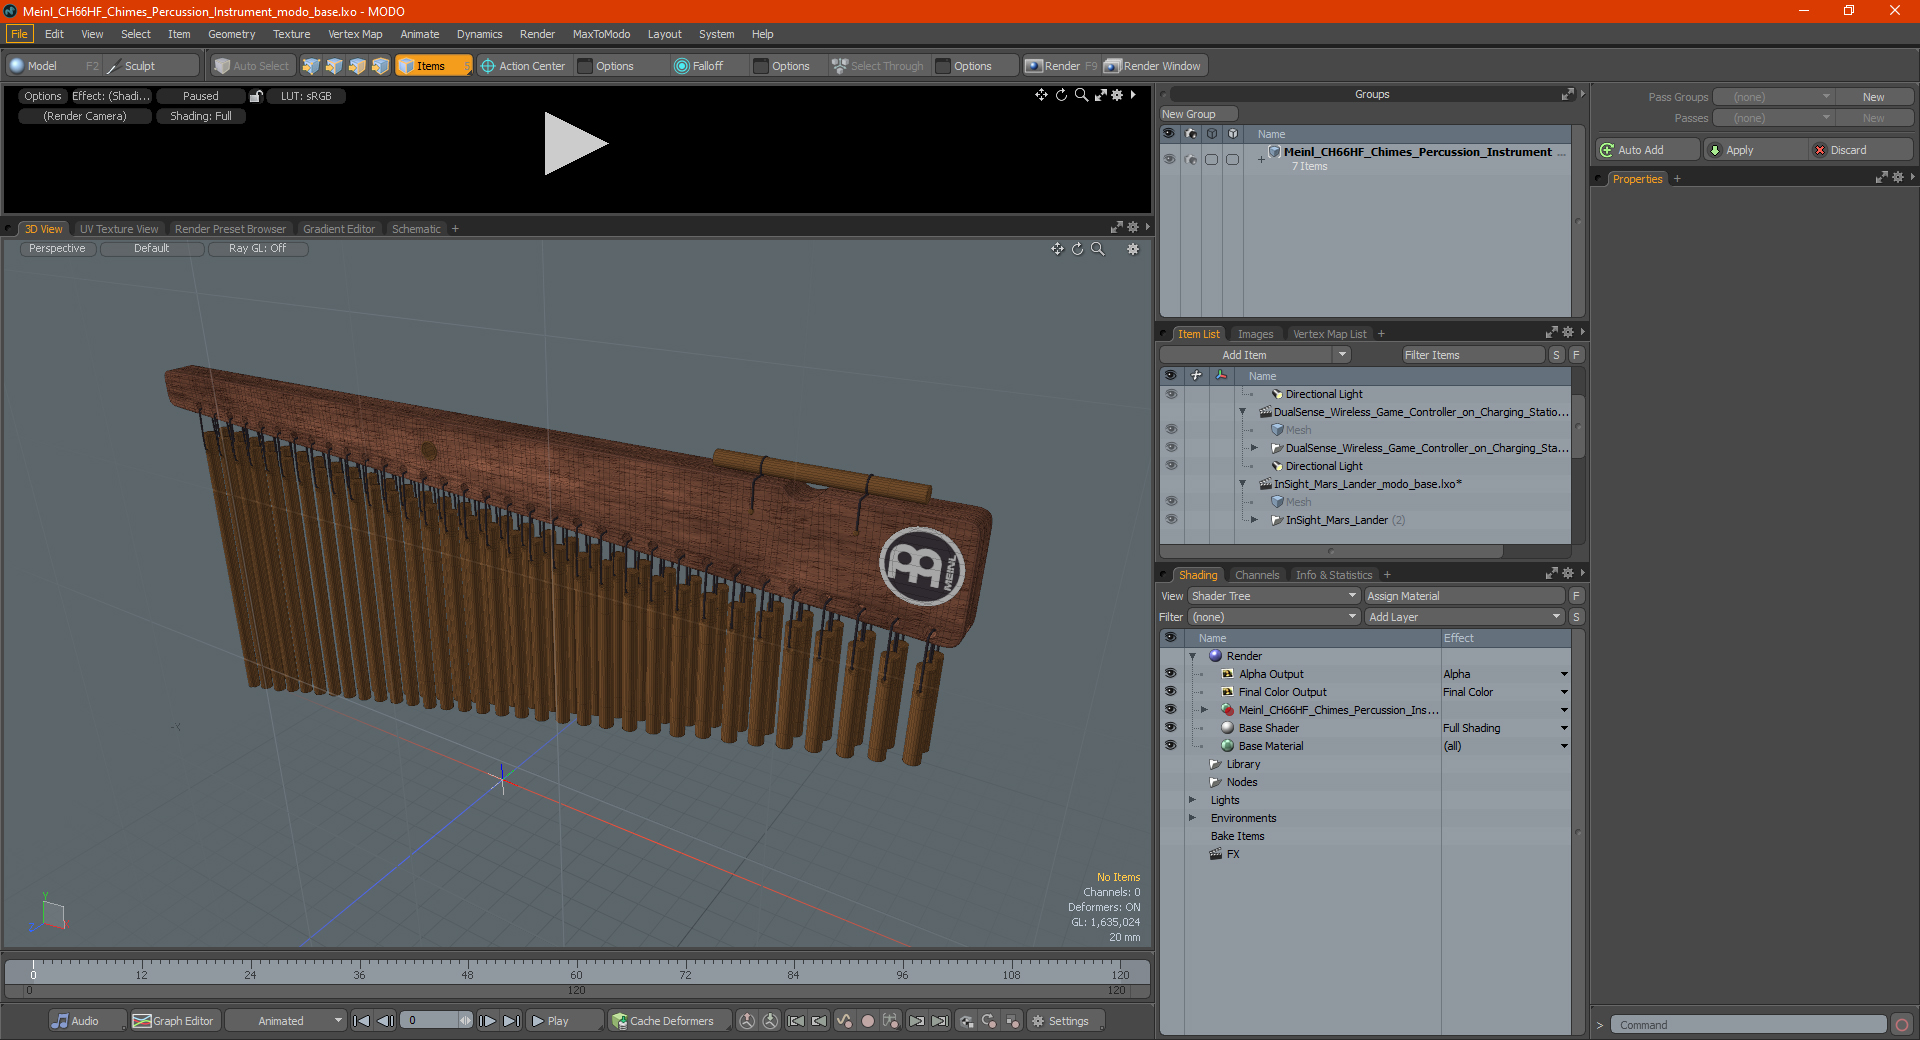
Task: Switch to Images tab
Action: point(1255,334)
